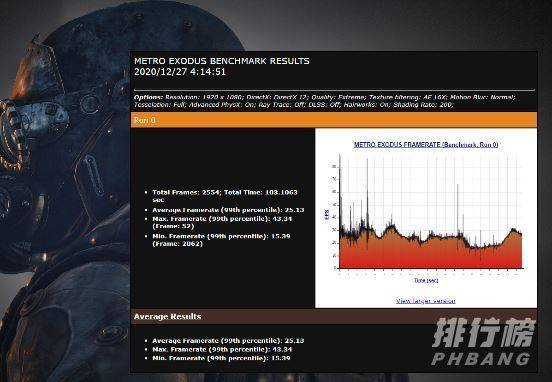Click the 'Options: Resolution: 1920 x 1080' line
The image size is (552, 382).
[324, 97]
